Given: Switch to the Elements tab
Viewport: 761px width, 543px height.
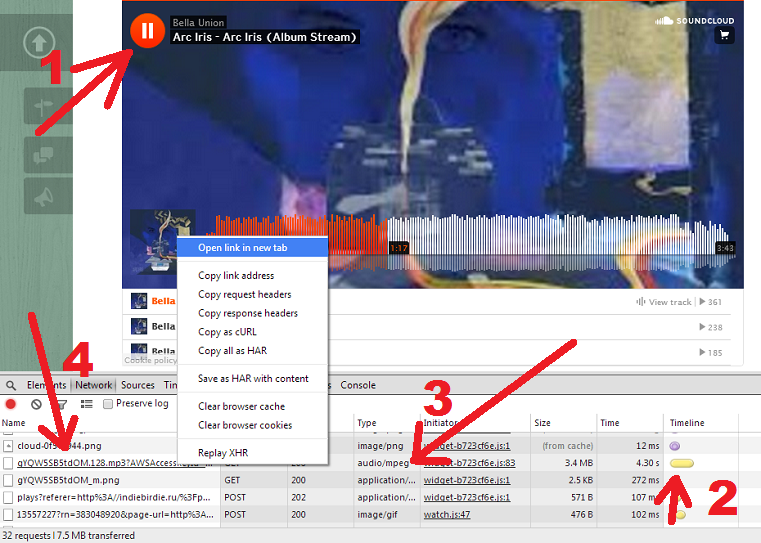Looking at the screenshot, I should click(x=46, y=385).
